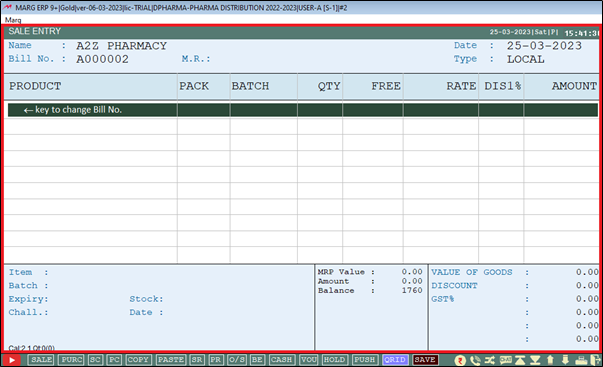Click the PASTE button

[x=170, y=360]
